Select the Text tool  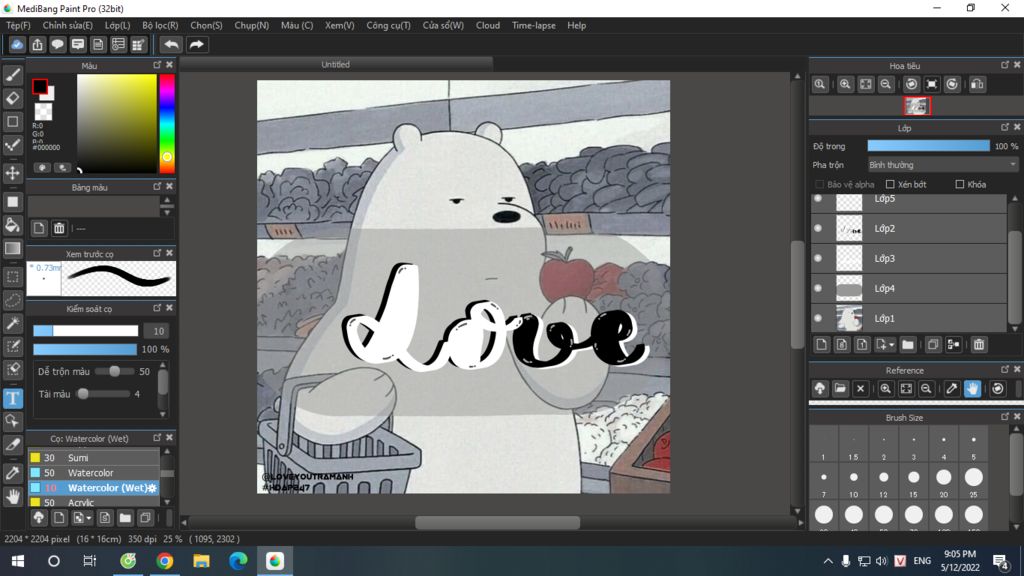(12, 398)
